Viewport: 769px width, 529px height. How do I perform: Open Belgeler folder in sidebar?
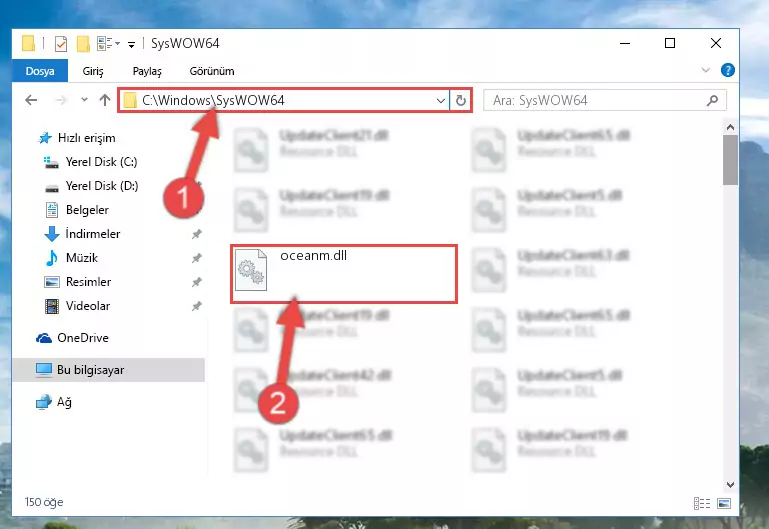point(77,210)
